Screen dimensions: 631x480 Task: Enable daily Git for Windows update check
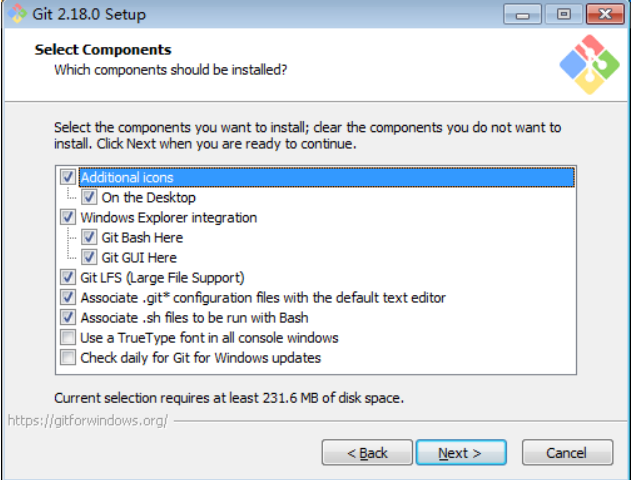pos(68,357)
